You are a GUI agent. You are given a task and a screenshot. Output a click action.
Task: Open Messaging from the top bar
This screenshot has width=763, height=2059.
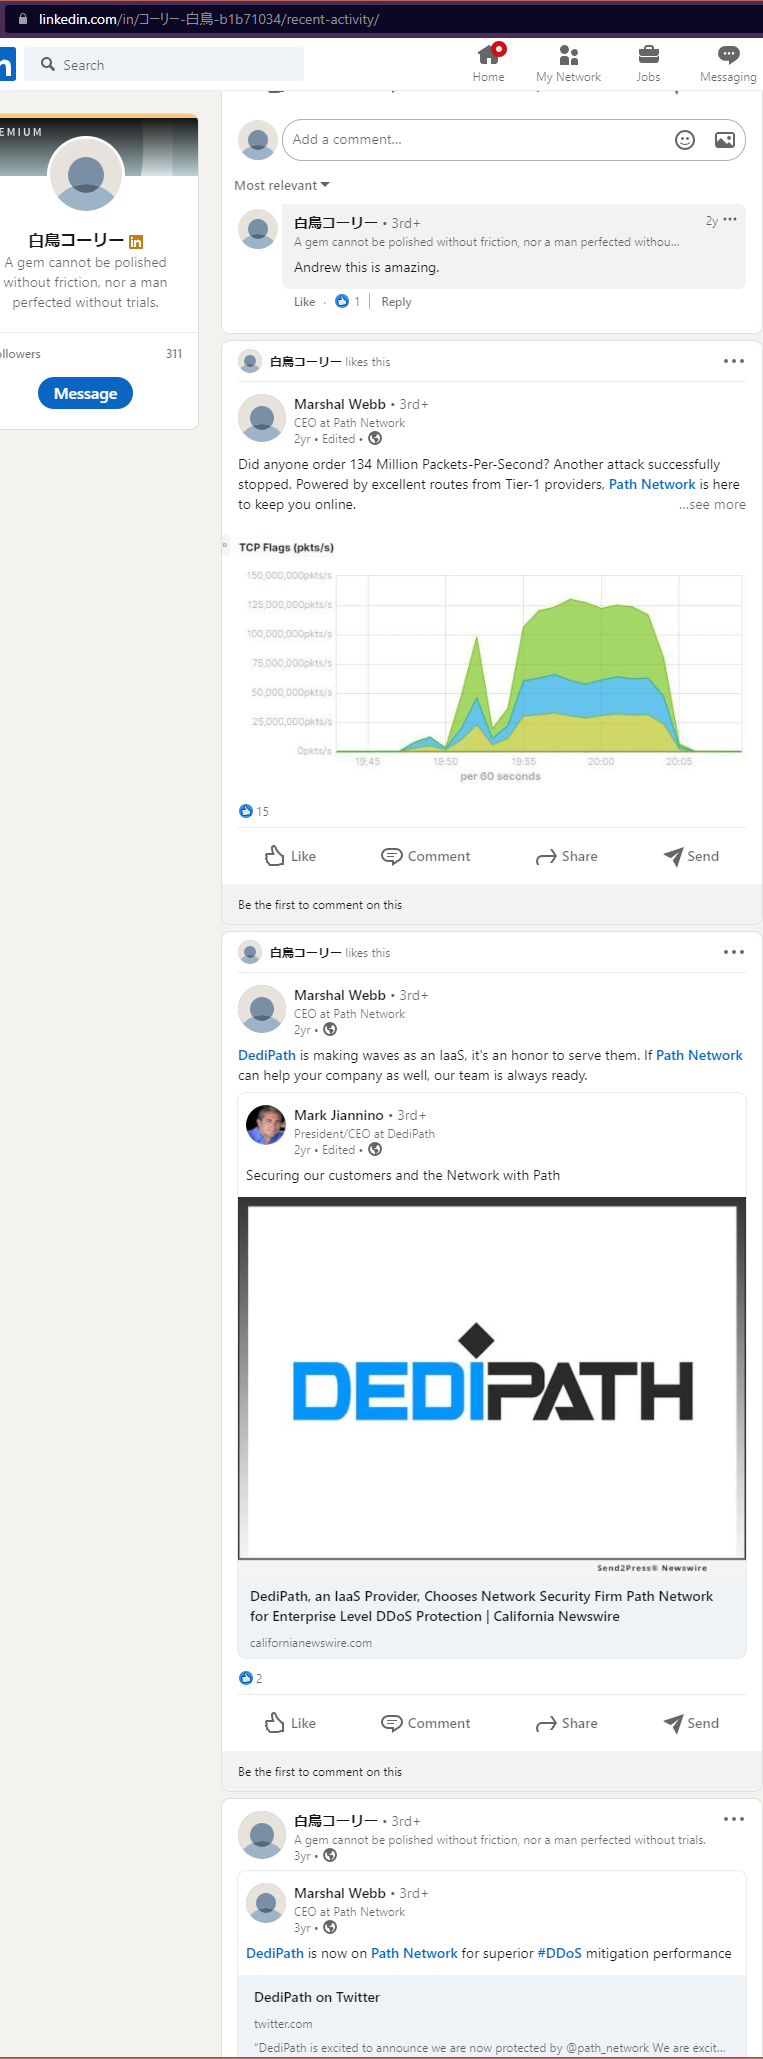point(728,56)
